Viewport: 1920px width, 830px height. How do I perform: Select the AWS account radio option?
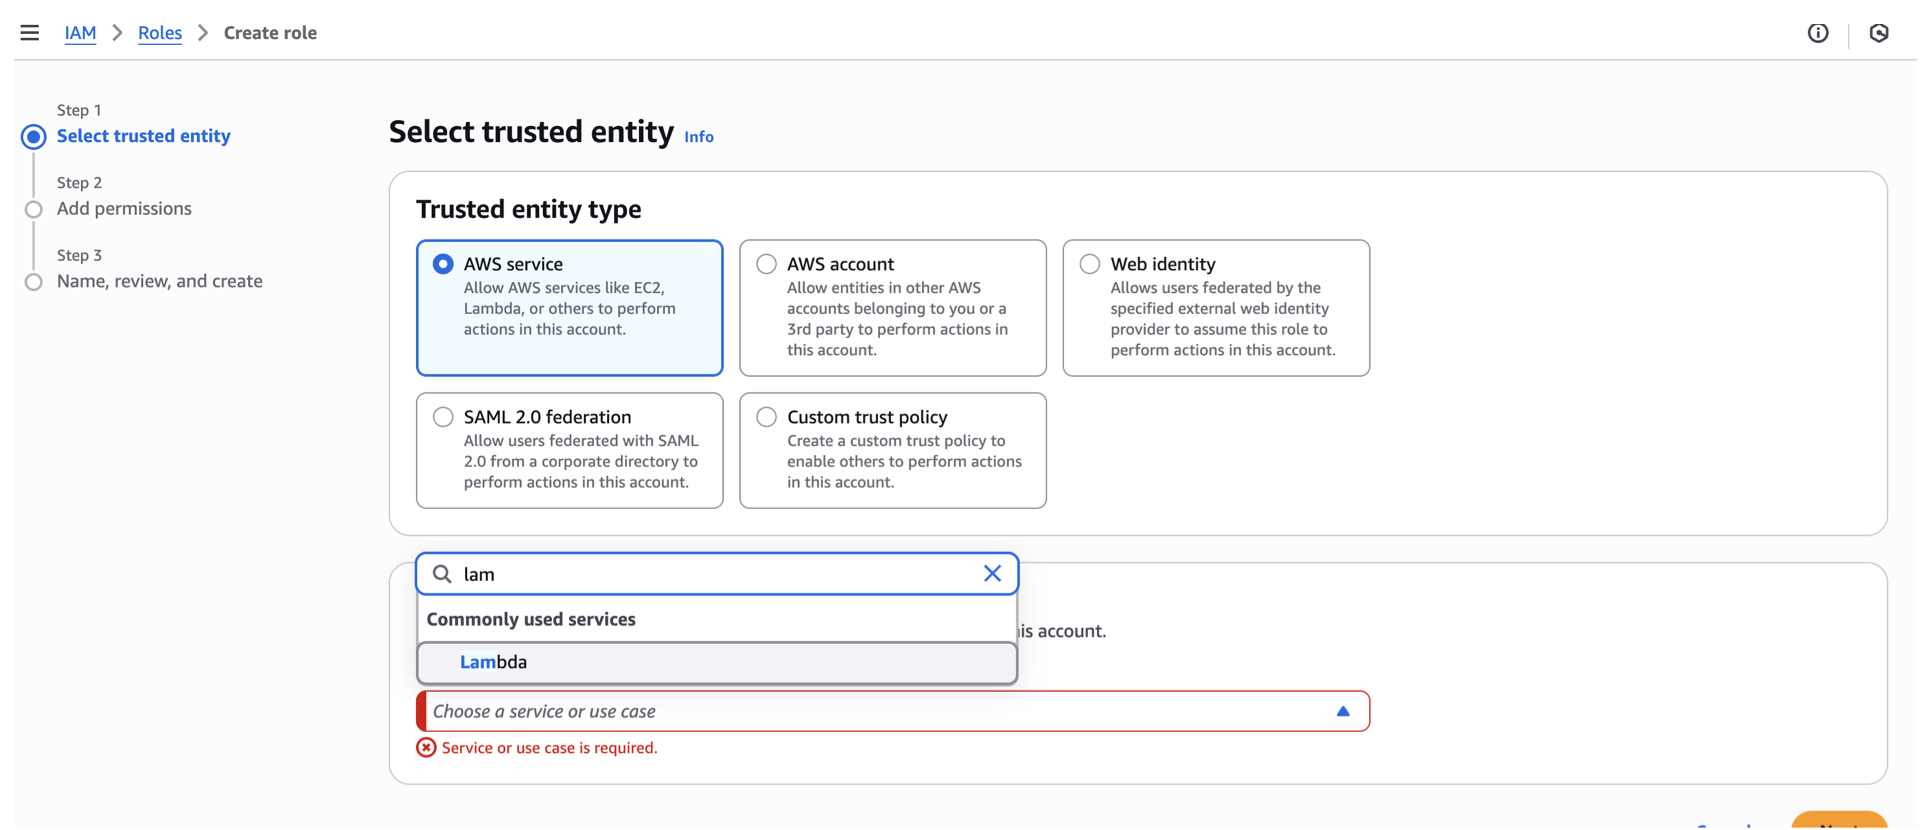(x=766, y=264)
